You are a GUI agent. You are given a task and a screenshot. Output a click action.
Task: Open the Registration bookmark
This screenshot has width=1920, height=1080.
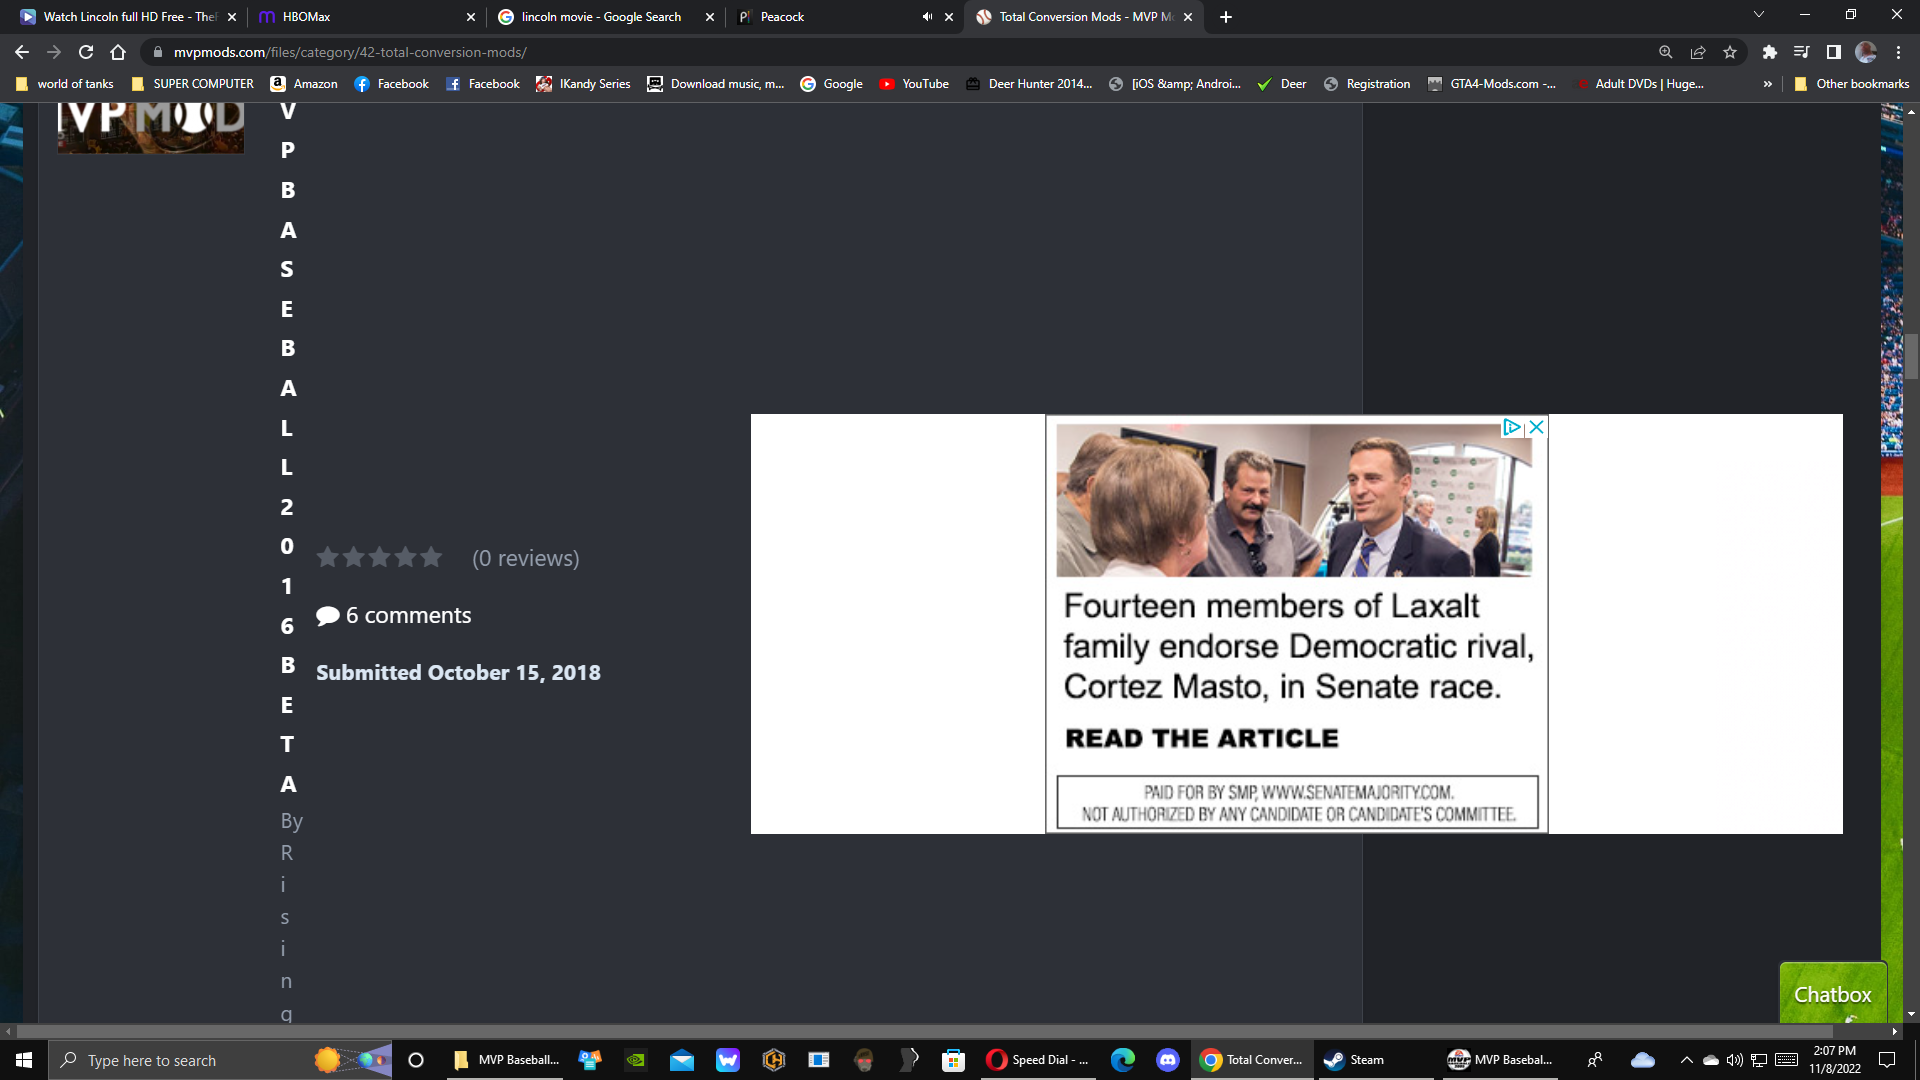[x=1367, y=84]
